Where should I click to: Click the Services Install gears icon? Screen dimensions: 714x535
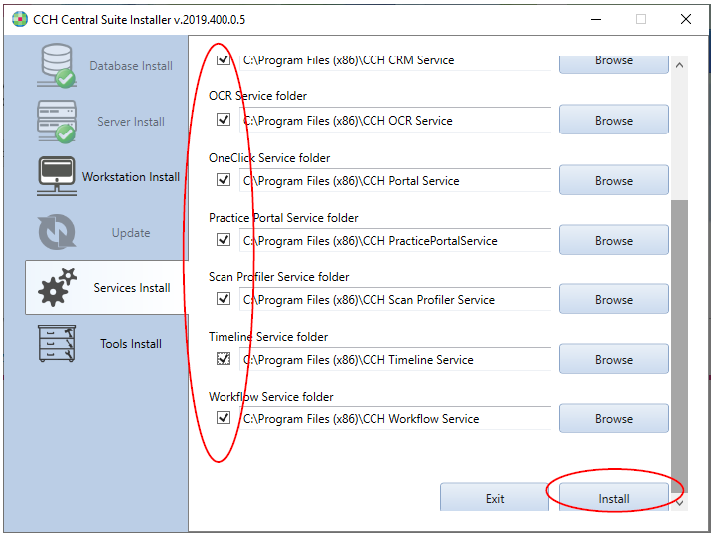[x=57, y=287]
